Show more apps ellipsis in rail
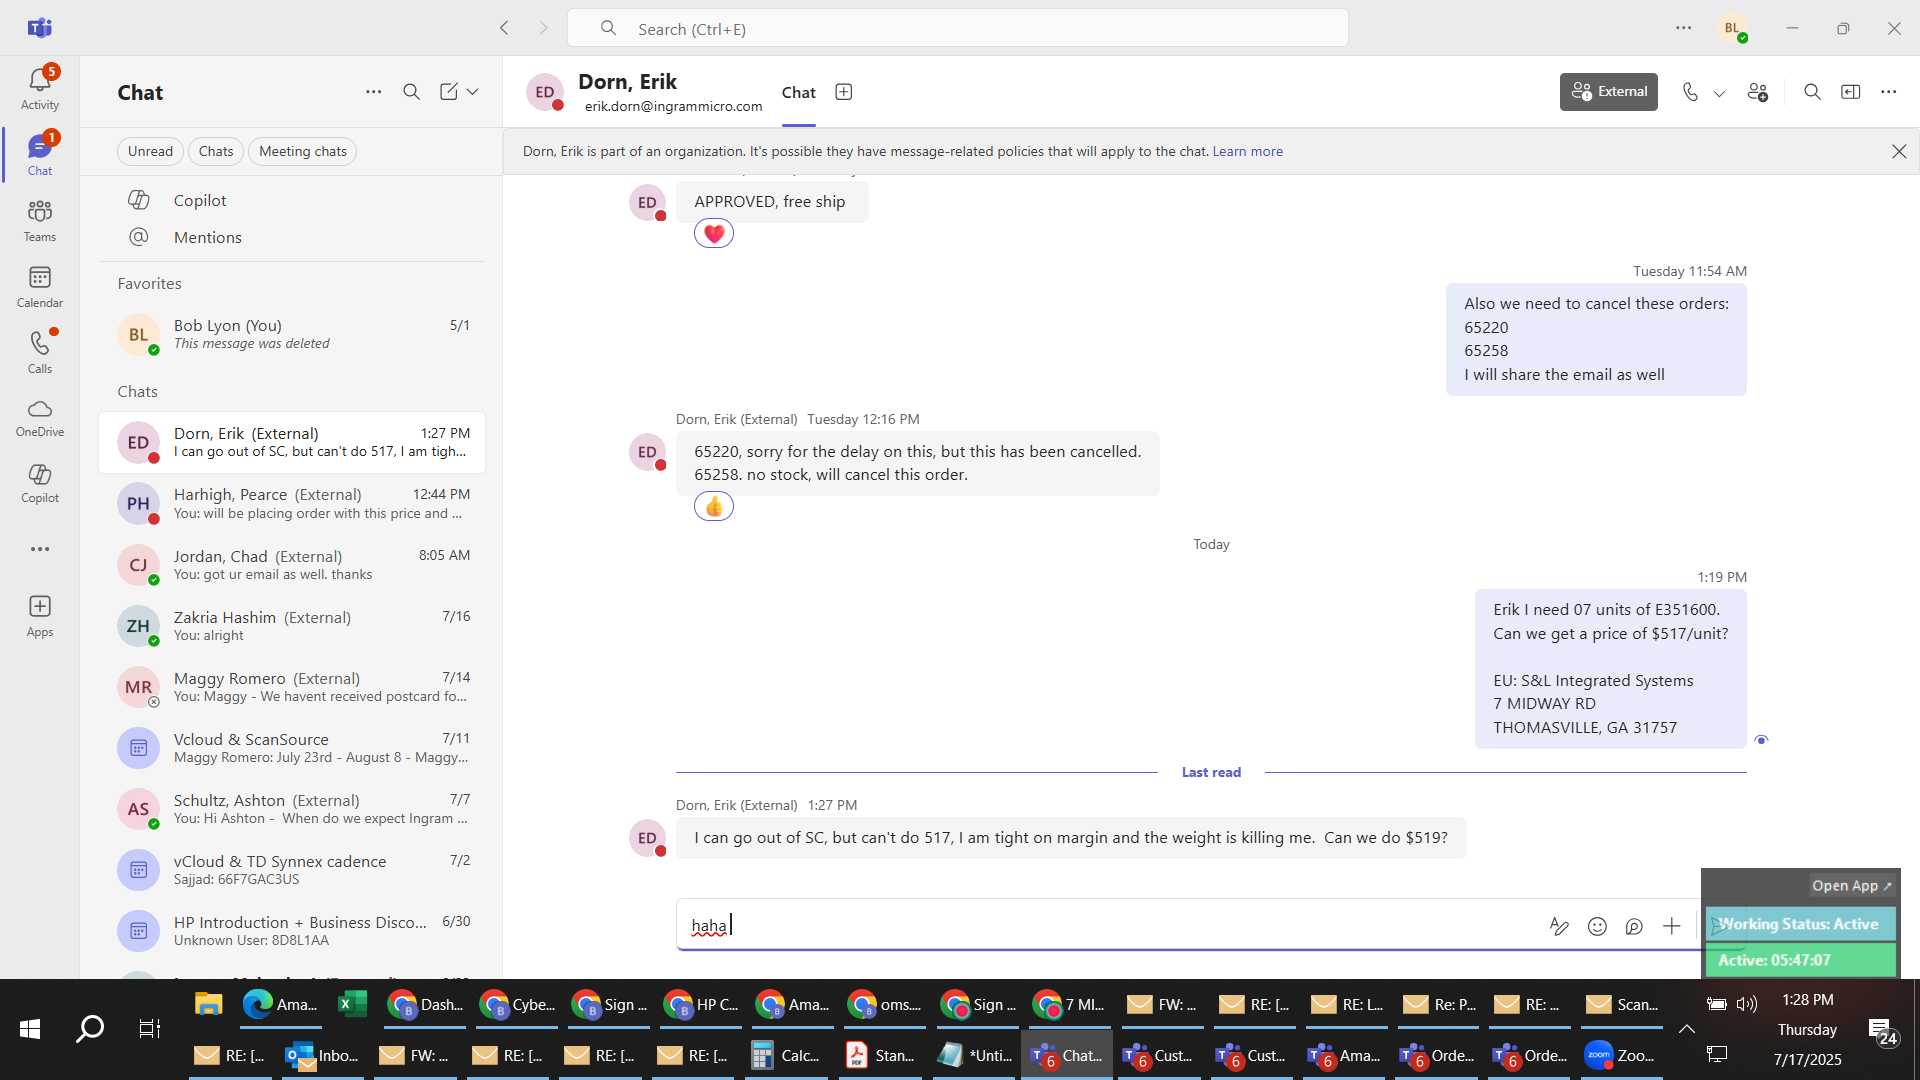The height and width of the screenshot is (1080, 1920). 40,549
